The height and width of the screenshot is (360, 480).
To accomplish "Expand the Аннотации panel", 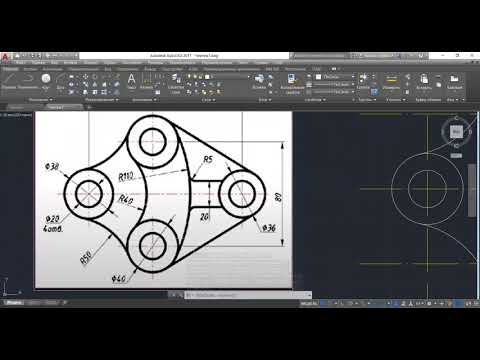I will (x=144, y=100).
